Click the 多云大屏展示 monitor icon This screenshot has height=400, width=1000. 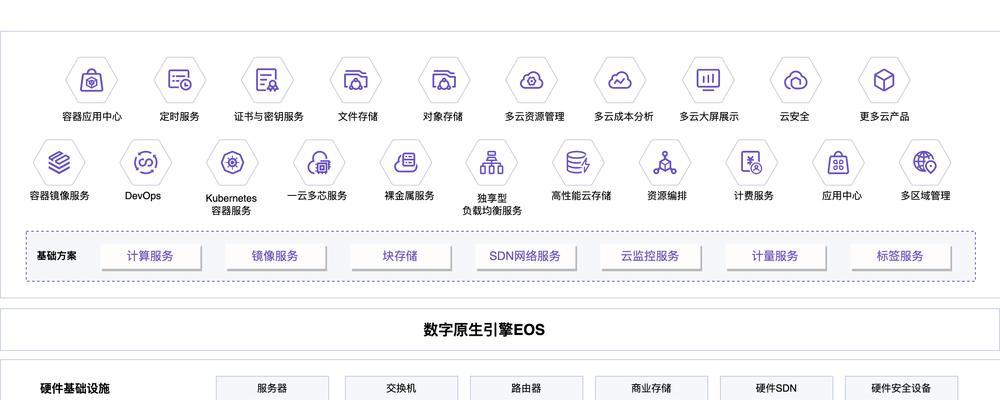(708, 80)
